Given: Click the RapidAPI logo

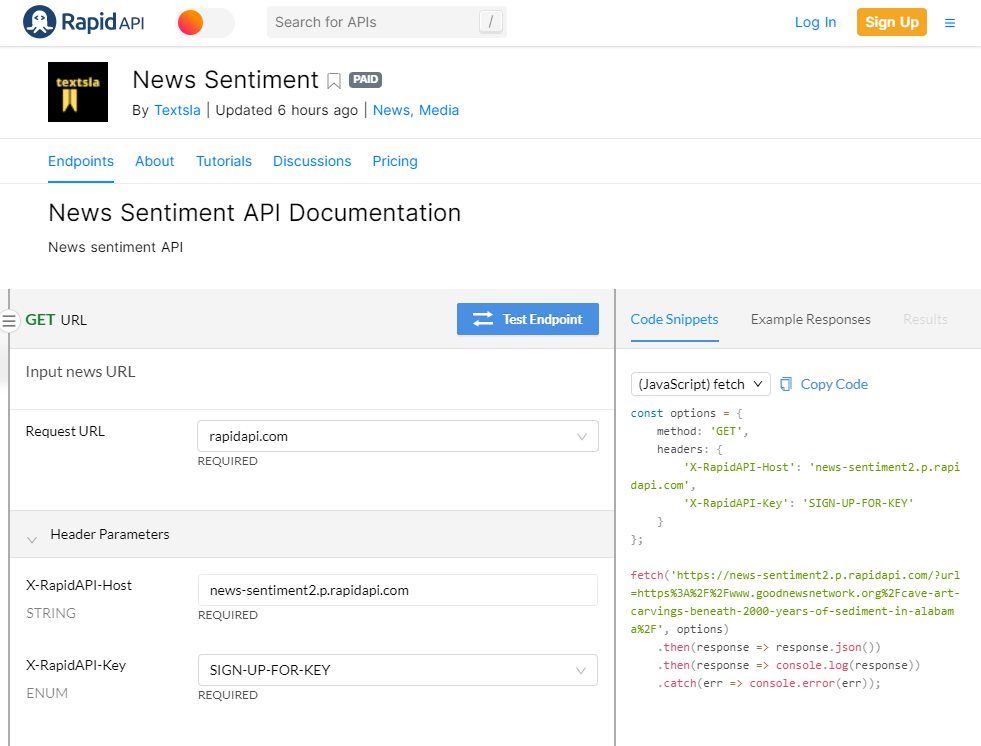Looking at the screenshot, I should [x=83, y=21].
